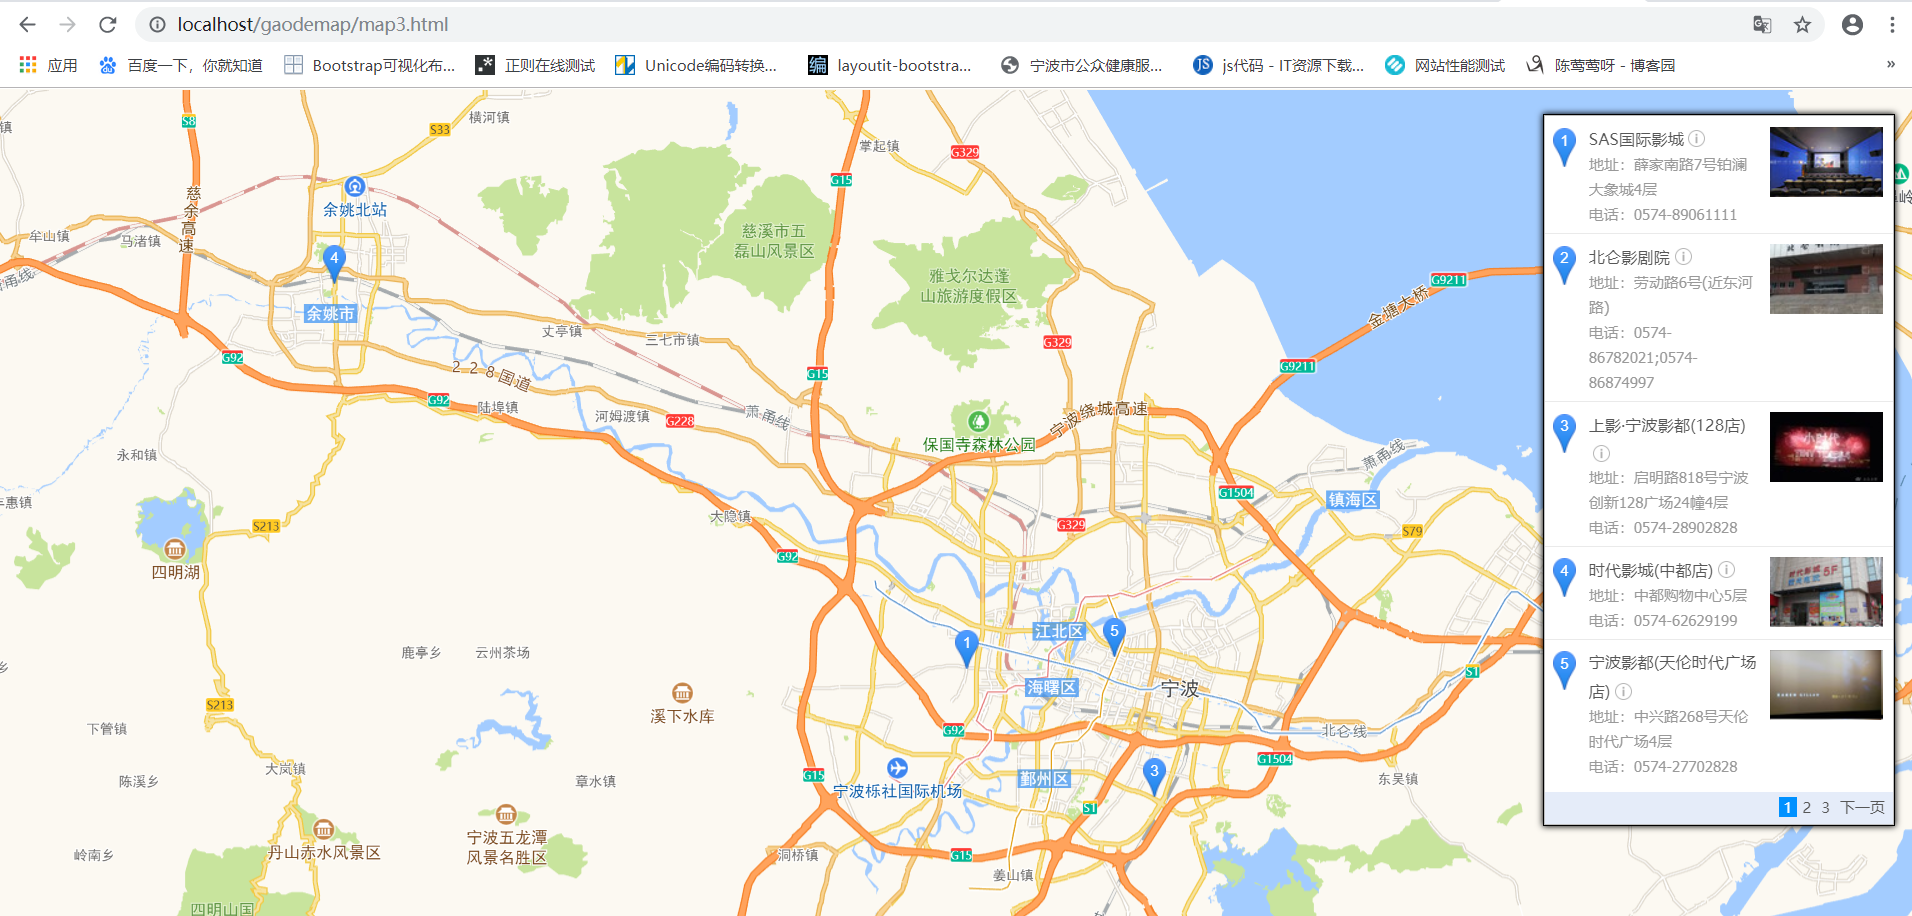
Task: Click the 上影·宁波影都 thumbnail photo
Action: (1826, 447)
